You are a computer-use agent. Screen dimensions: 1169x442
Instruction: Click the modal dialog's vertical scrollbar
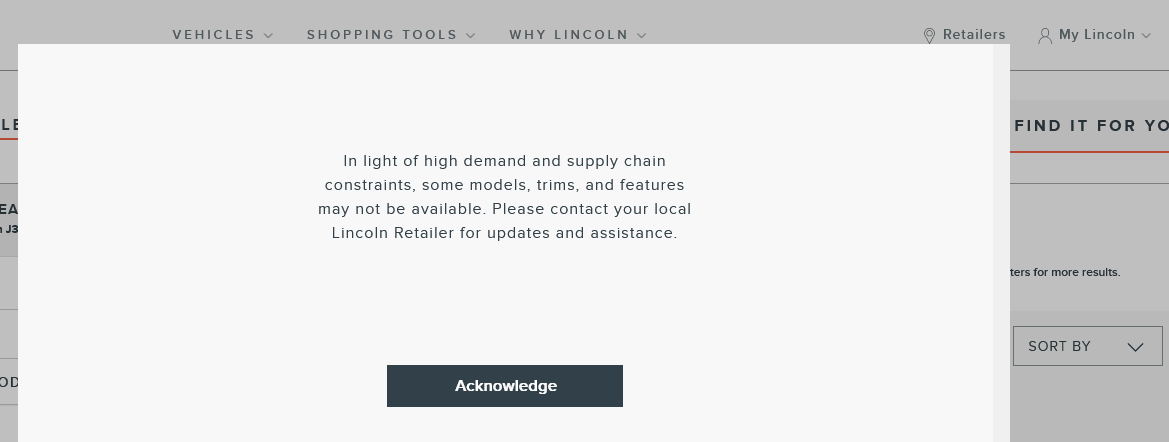pyautogui.click(x=1001, y=243)
